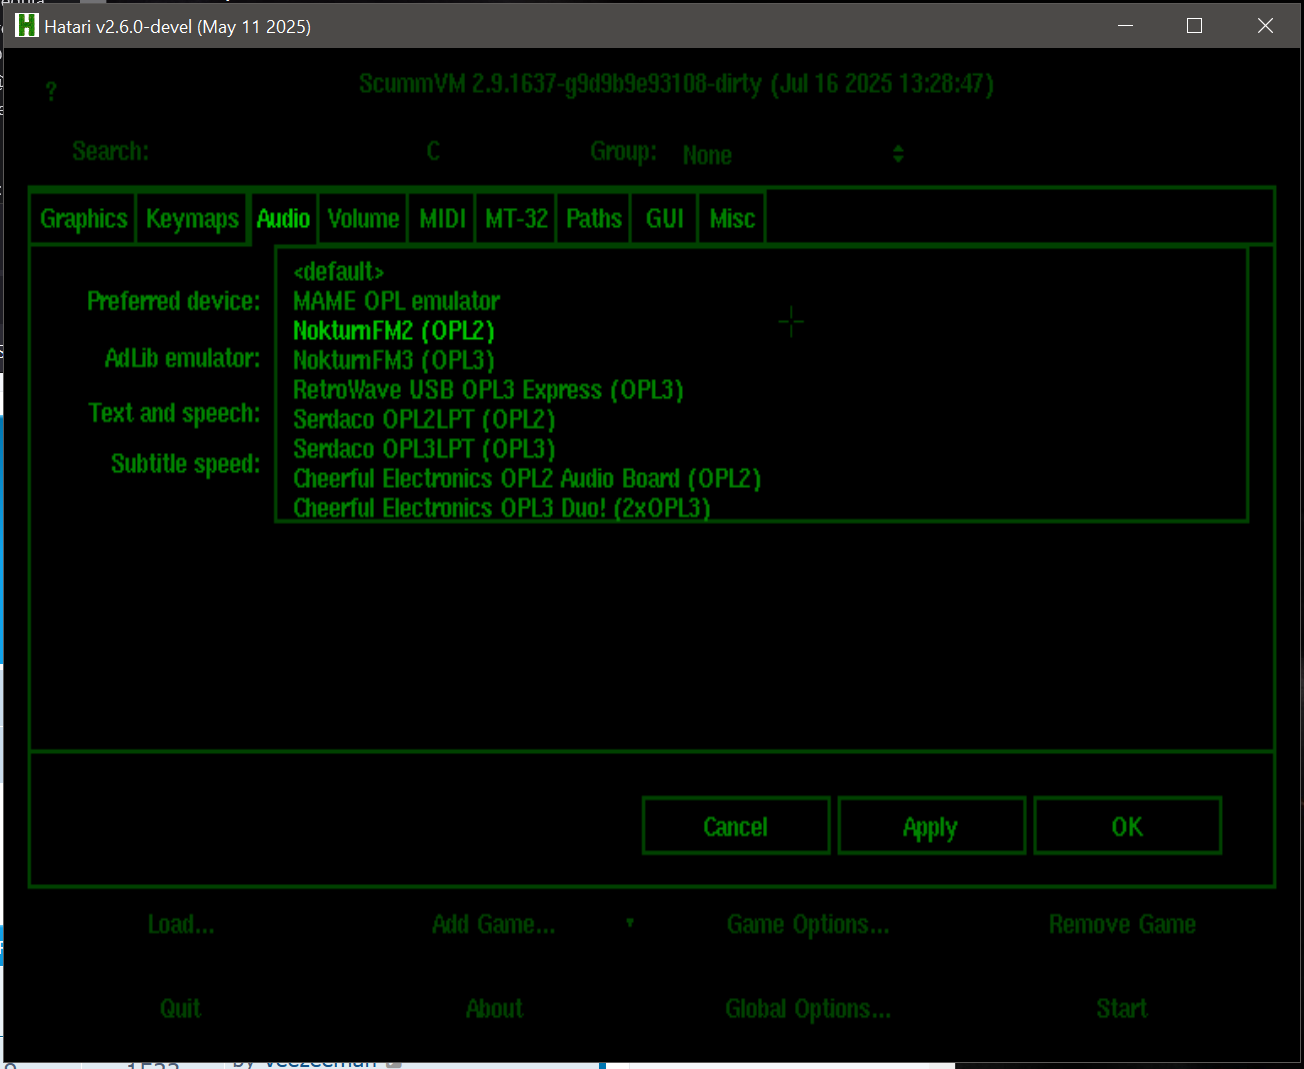Open the MIDI tab

(442, 218)
